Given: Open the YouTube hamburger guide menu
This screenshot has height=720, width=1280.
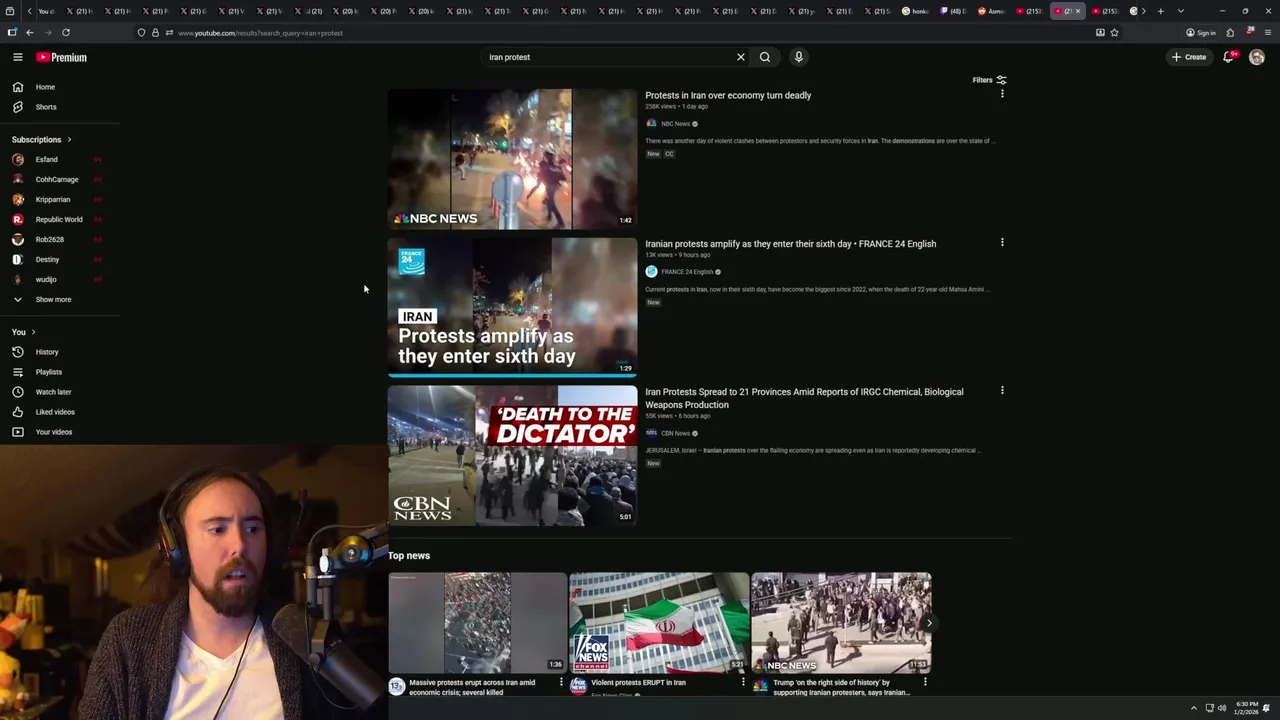Looking at the screenshot, I should point(17,57).
